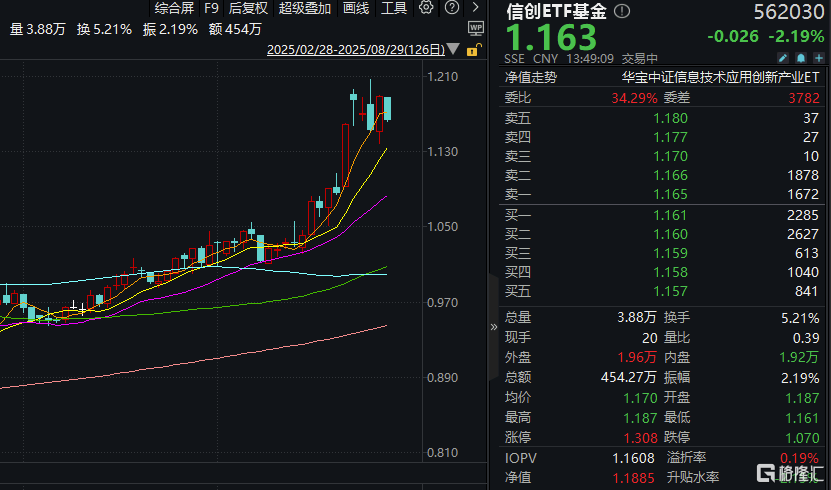This screenshot has height=490, width=831.
Task: Click the 外盘 value 1.96万
Action: (x=637, y=358)
